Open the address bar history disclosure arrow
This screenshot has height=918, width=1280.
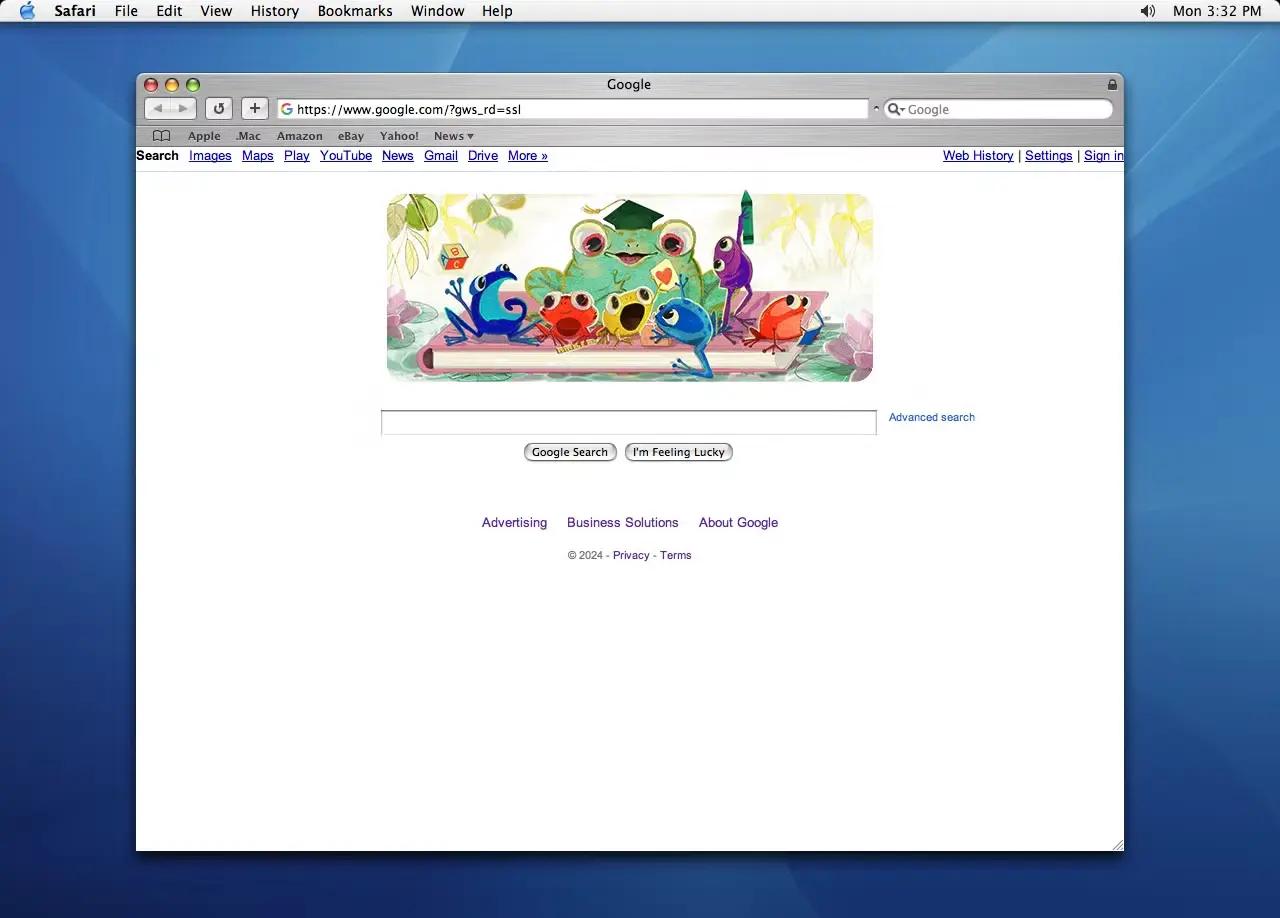coord(876,109)
